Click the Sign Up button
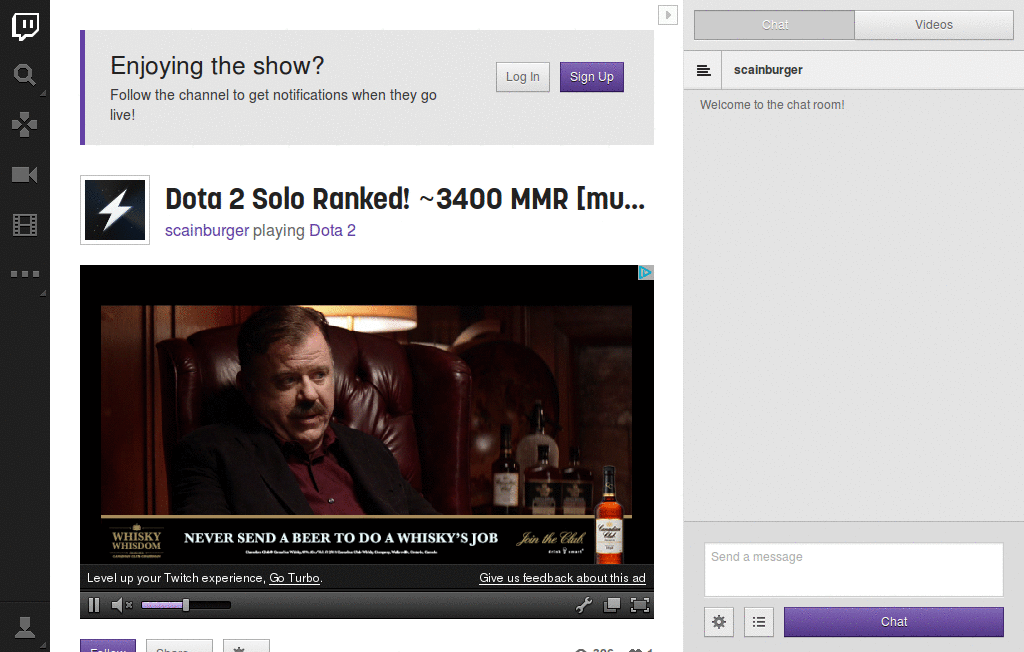Screen dimensions: 1024x652 (x=592, y=77)
